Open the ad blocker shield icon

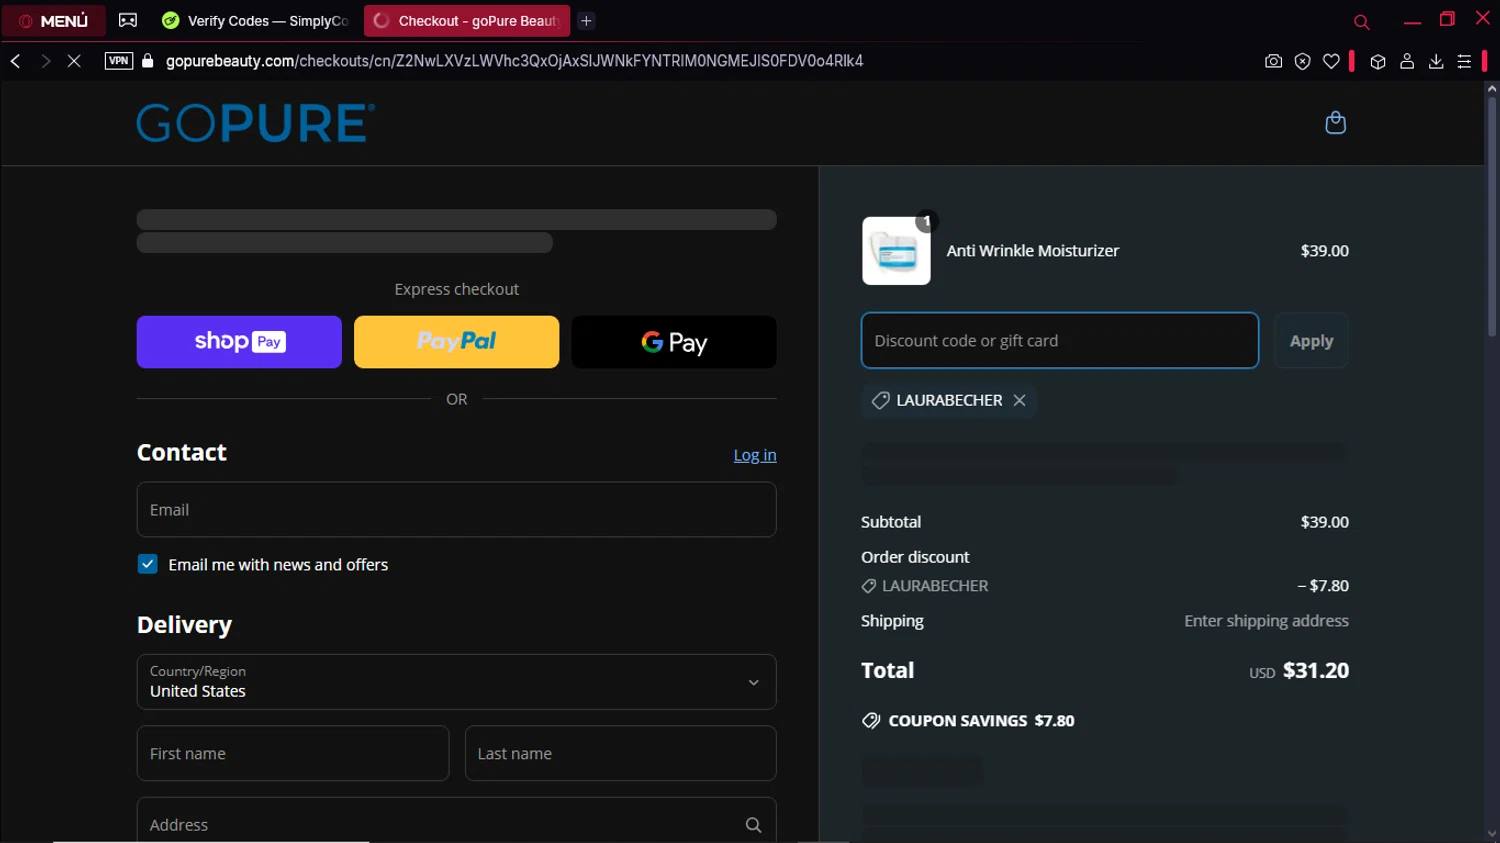pyautogui.click(x=1302, y=61)
